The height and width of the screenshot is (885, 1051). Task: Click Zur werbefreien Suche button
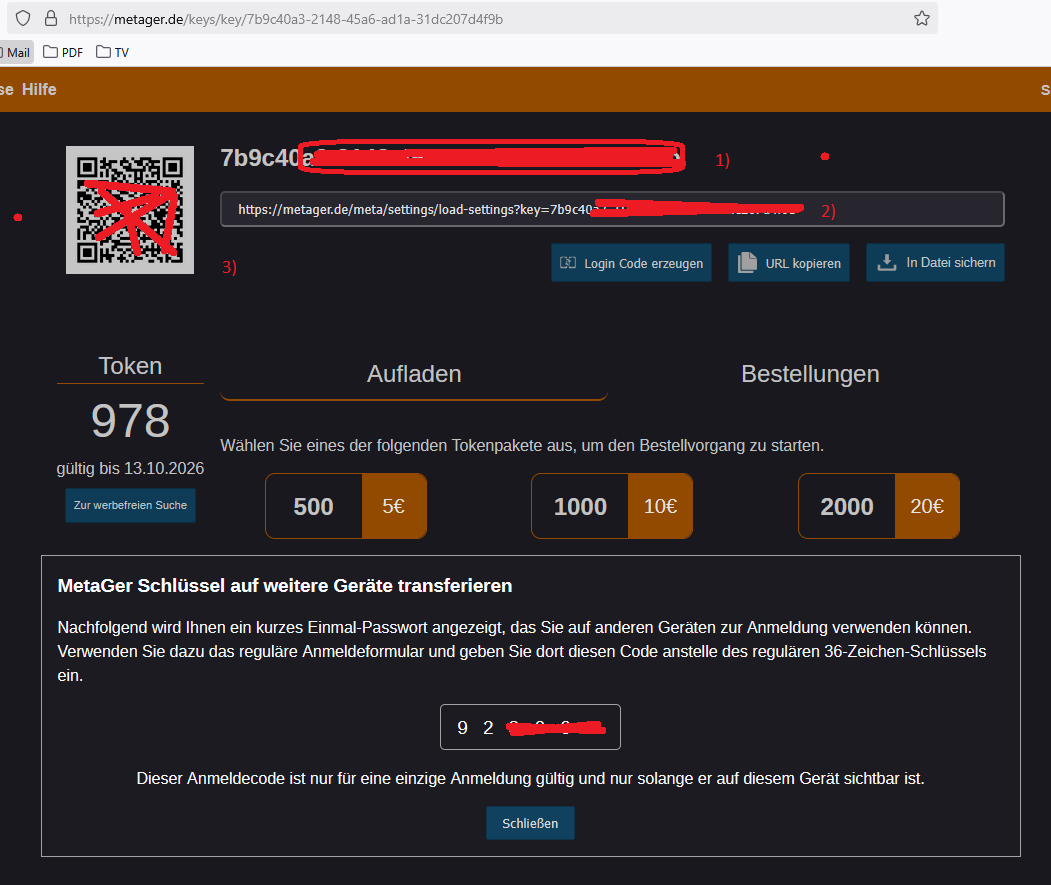(x=130, y=506)
